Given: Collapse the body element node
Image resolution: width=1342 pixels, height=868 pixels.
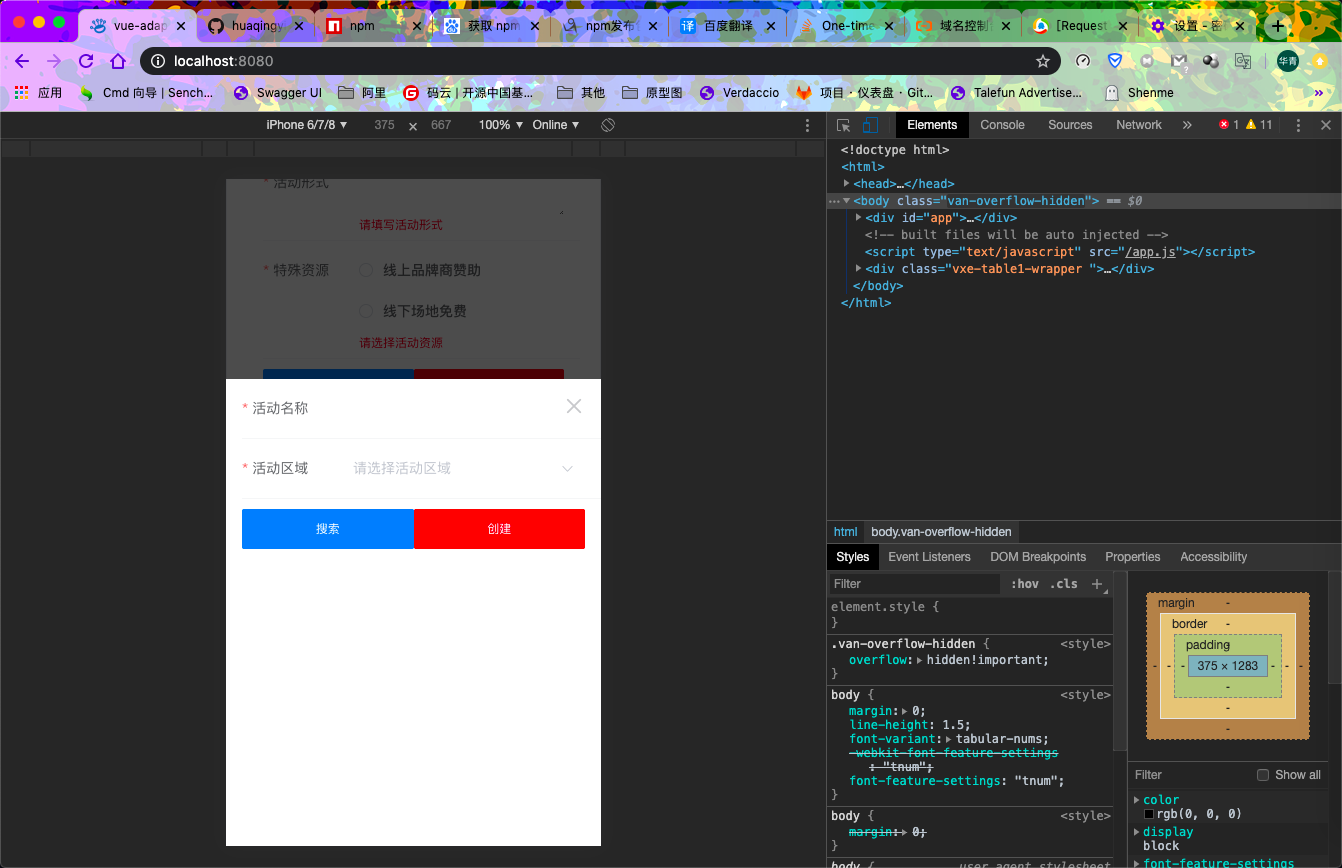Looking at the screenshot, I should pyautogui.click(x=847, y=201).
